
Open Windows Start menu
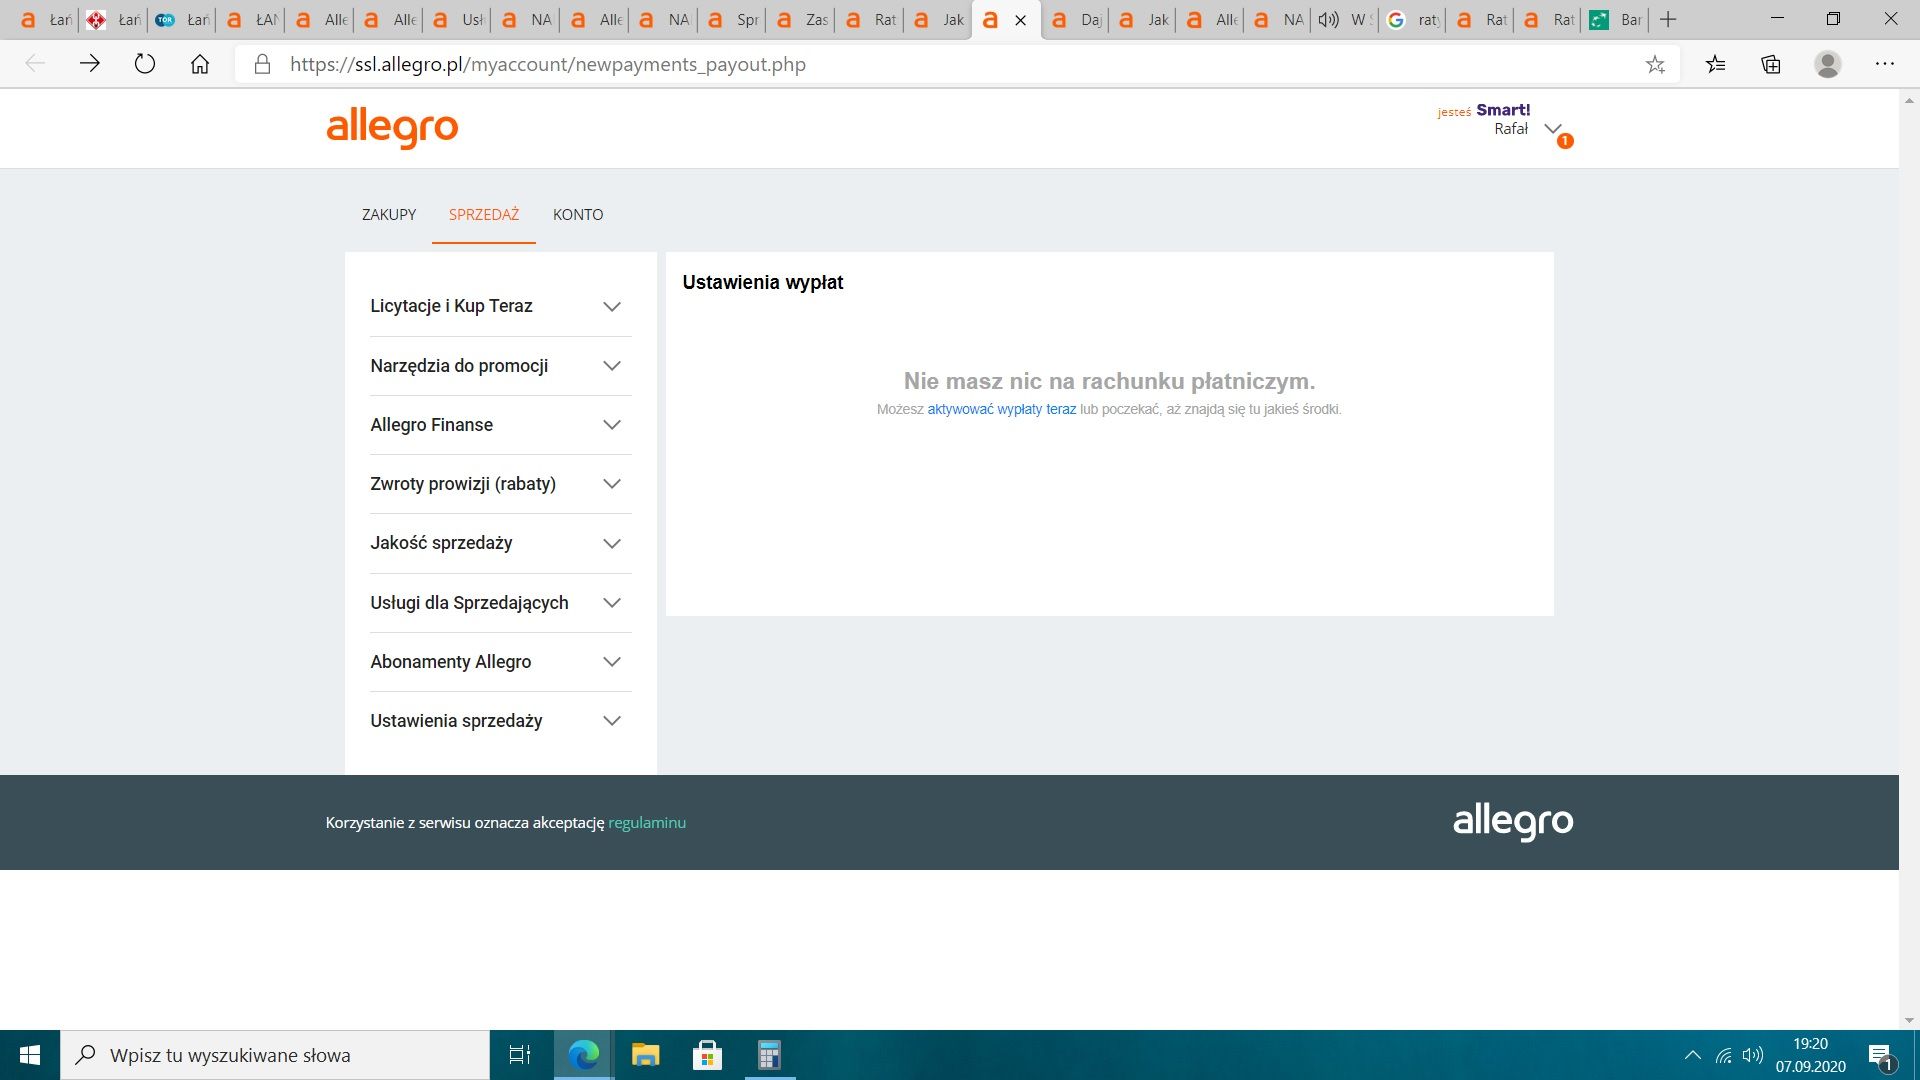coord(30,1055)
